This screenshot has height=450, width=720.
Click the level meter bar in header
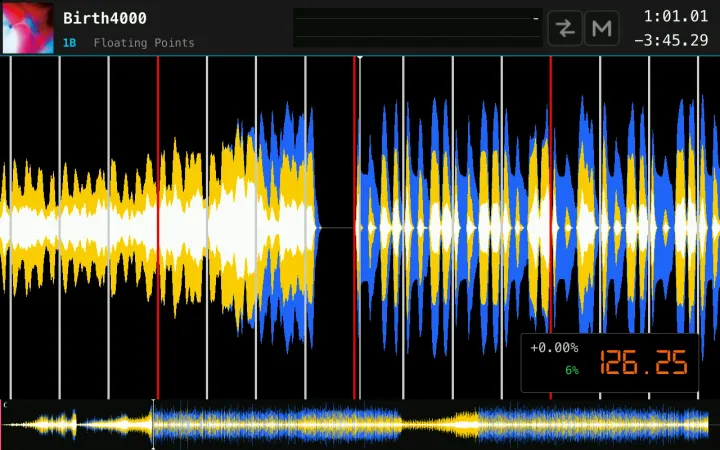[x=417, y=28]
